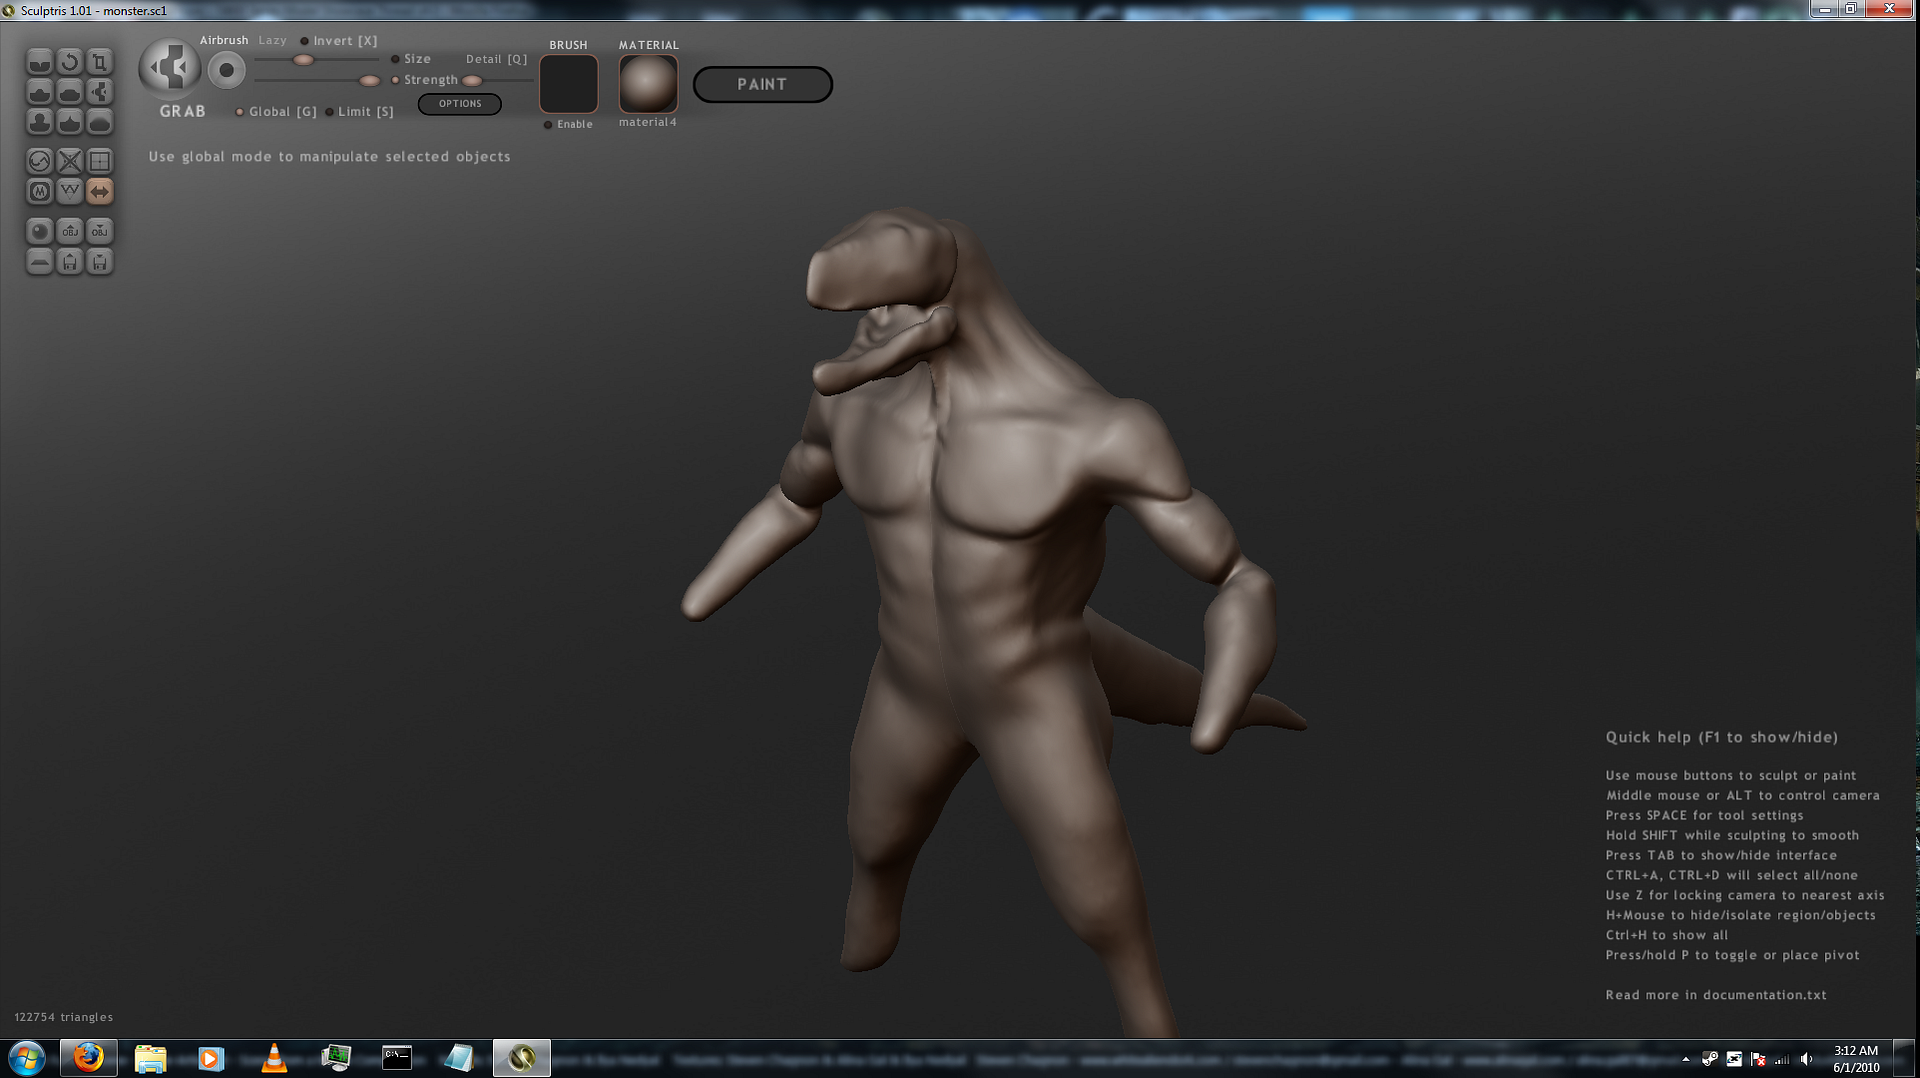
Task: Select the Grab tool in the tool grid
Action: click(x=100, y=92)
